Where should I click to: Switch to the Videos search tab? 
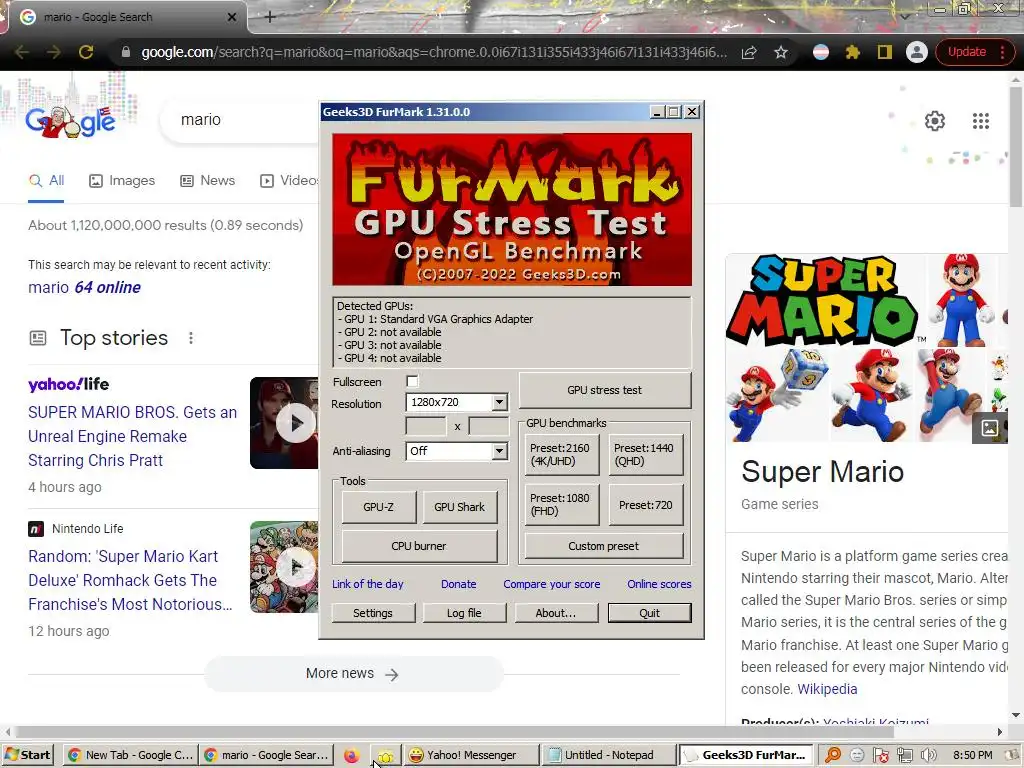pyautogui.click(x=289, y=181)
